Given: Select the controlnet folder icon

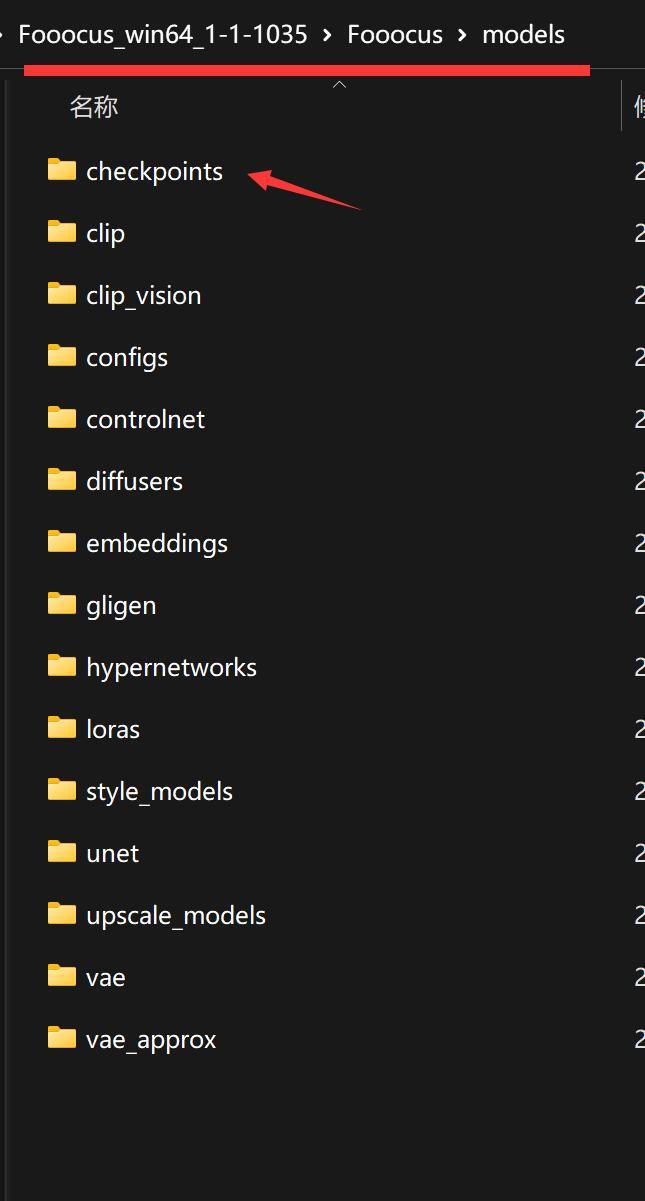Looking at the screenshot, I should click(62, 418).
